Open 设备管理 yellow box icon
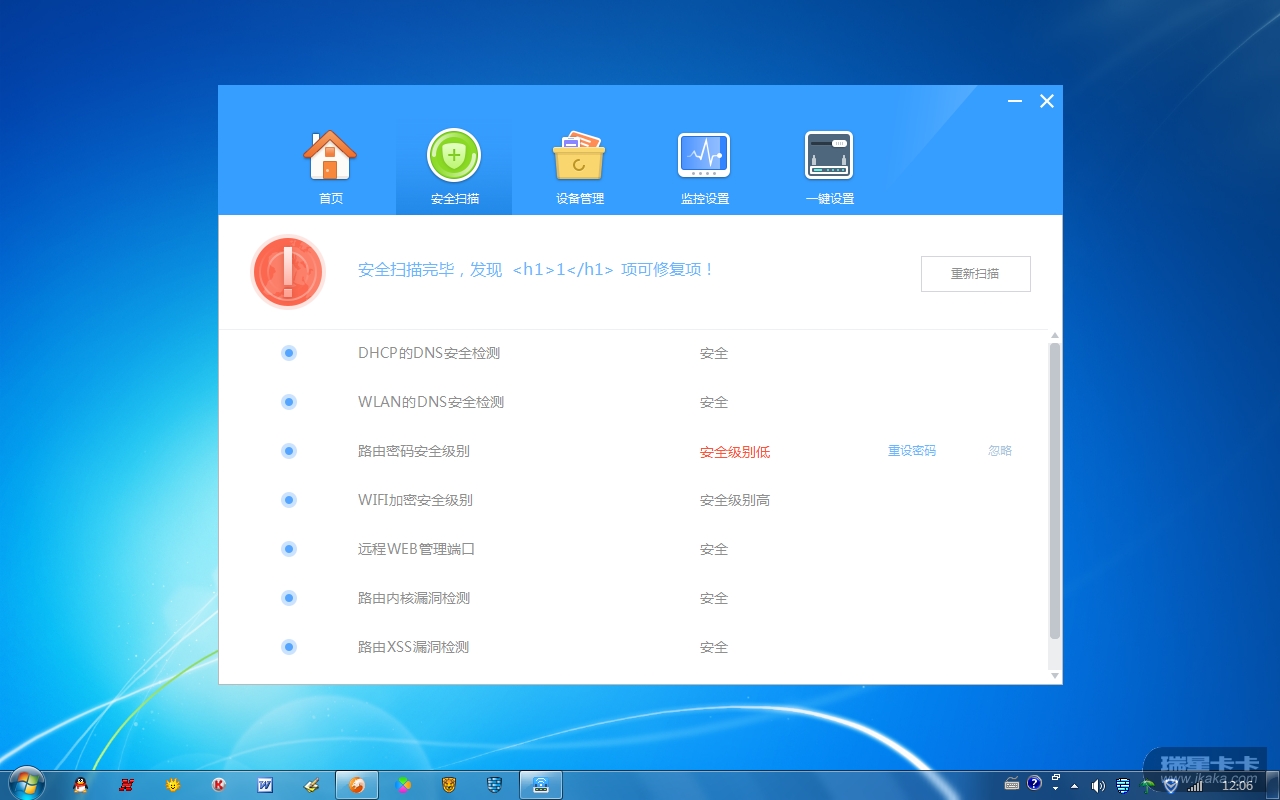The height and width of the screenshot is (800, 1280). point(579,158)
